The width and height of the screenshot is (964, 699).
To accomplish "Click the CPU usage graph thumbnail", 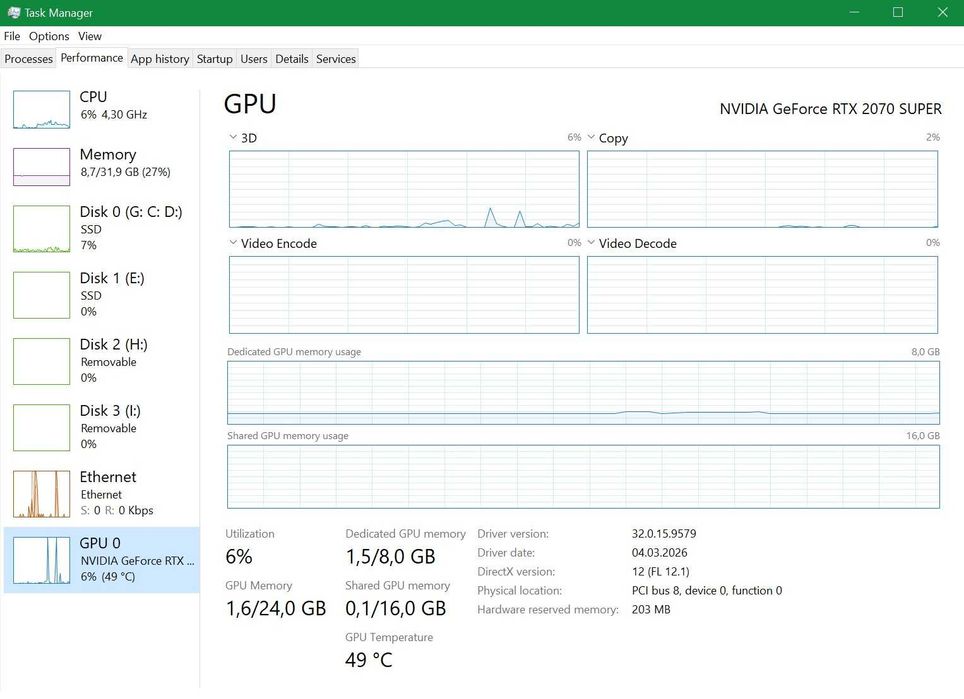I will 41,109.
